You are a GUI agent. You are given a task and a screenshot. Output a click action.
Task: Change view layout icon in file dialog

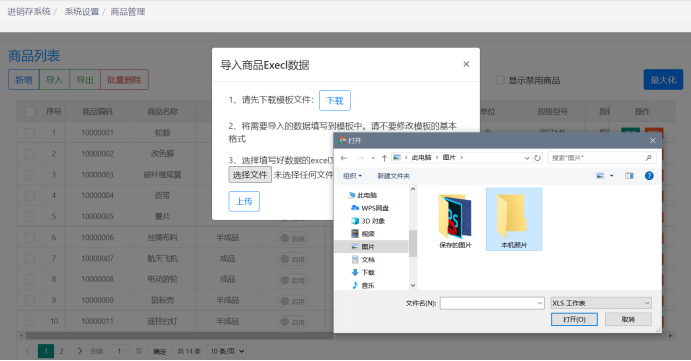(600, 176)
